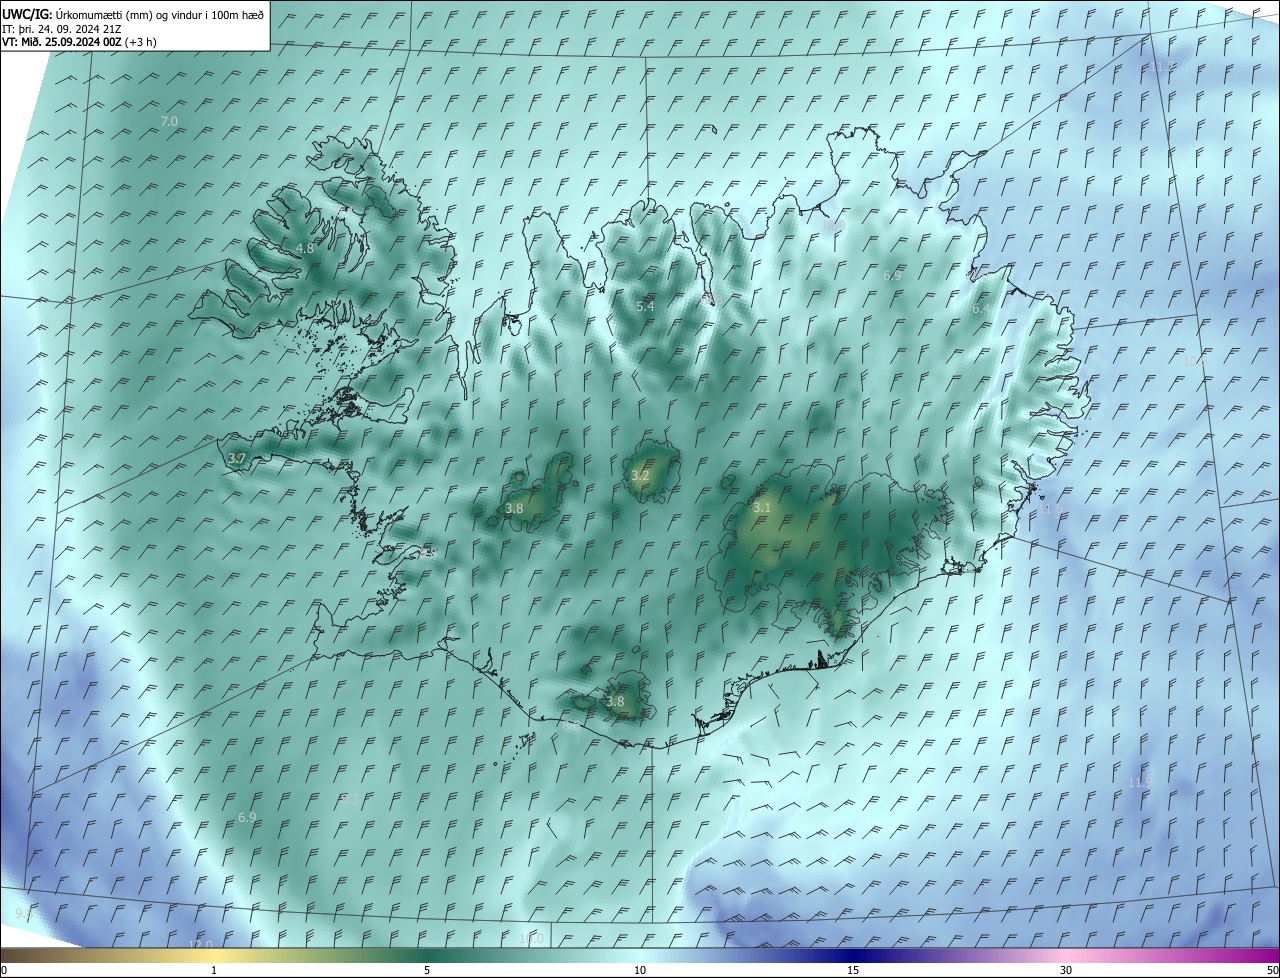Click the '5.4' value label on the map

click(645, 306)
